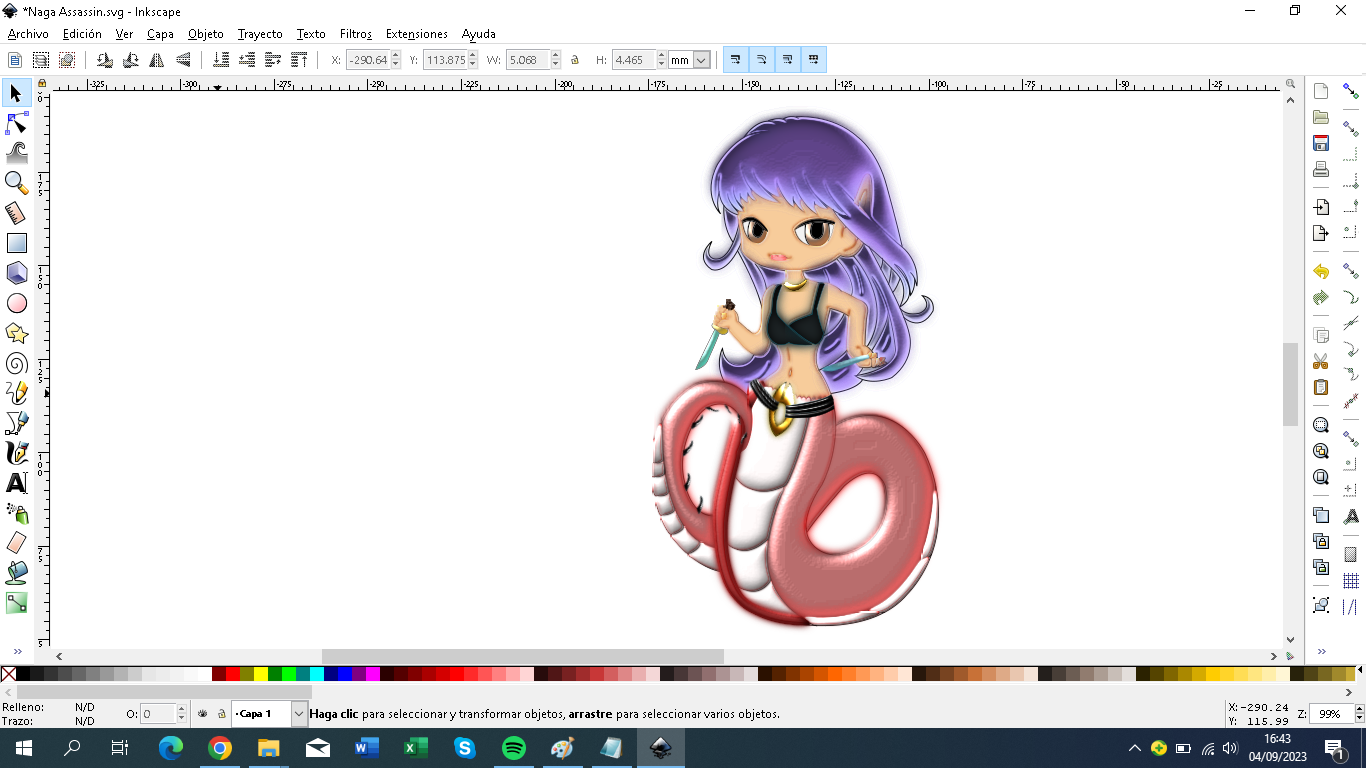1366x768 pixels.
Task: Open the Capa menu
Action: click(x=160, y=34)
